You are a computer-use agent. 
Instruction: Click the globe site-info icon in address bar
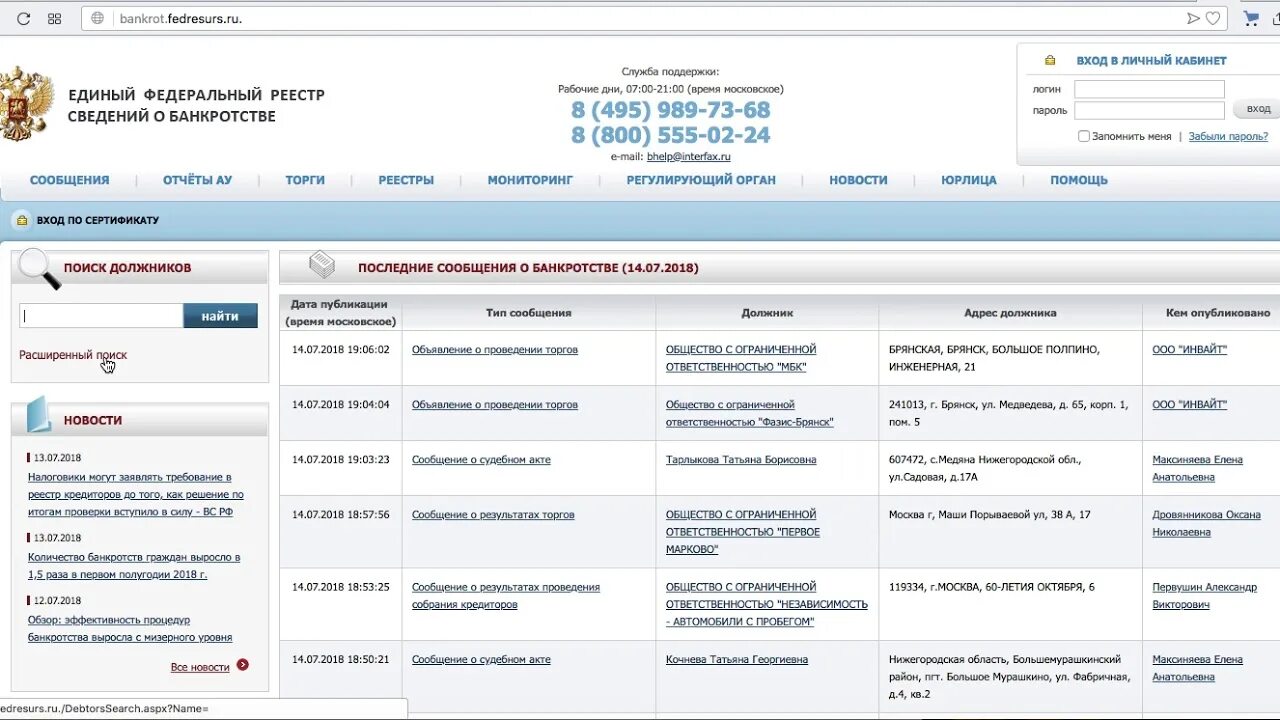[97, 18]
